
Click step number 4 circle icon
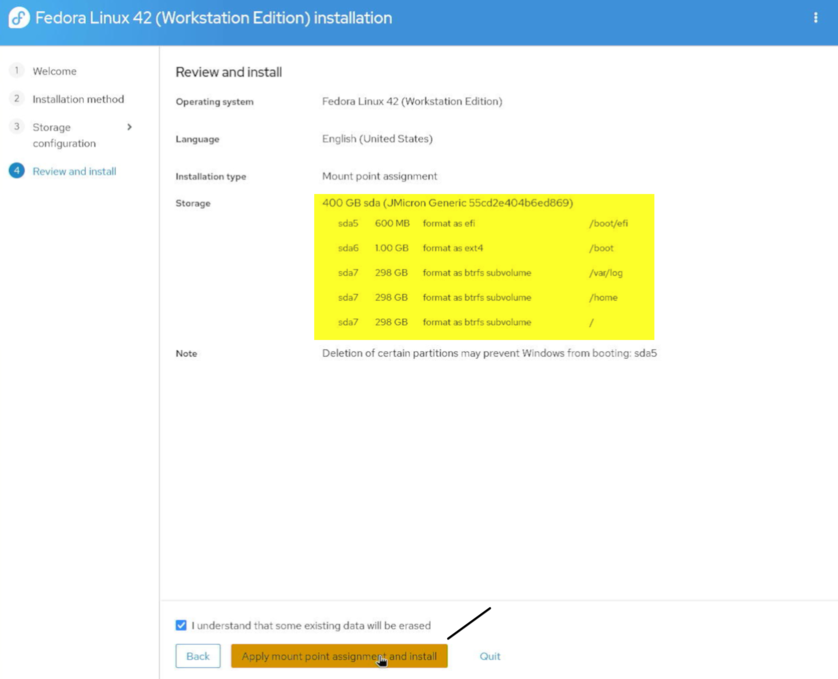(x=17, y=171)
